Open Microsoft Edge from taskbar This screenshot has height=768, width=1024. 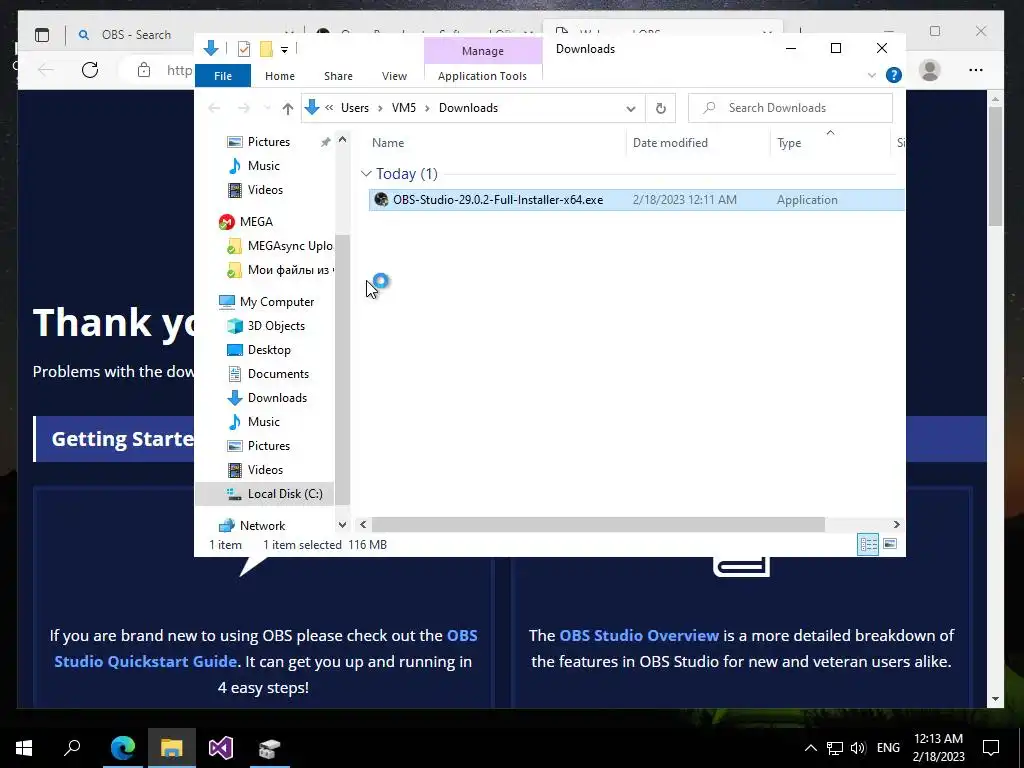[x=123, y=748]
